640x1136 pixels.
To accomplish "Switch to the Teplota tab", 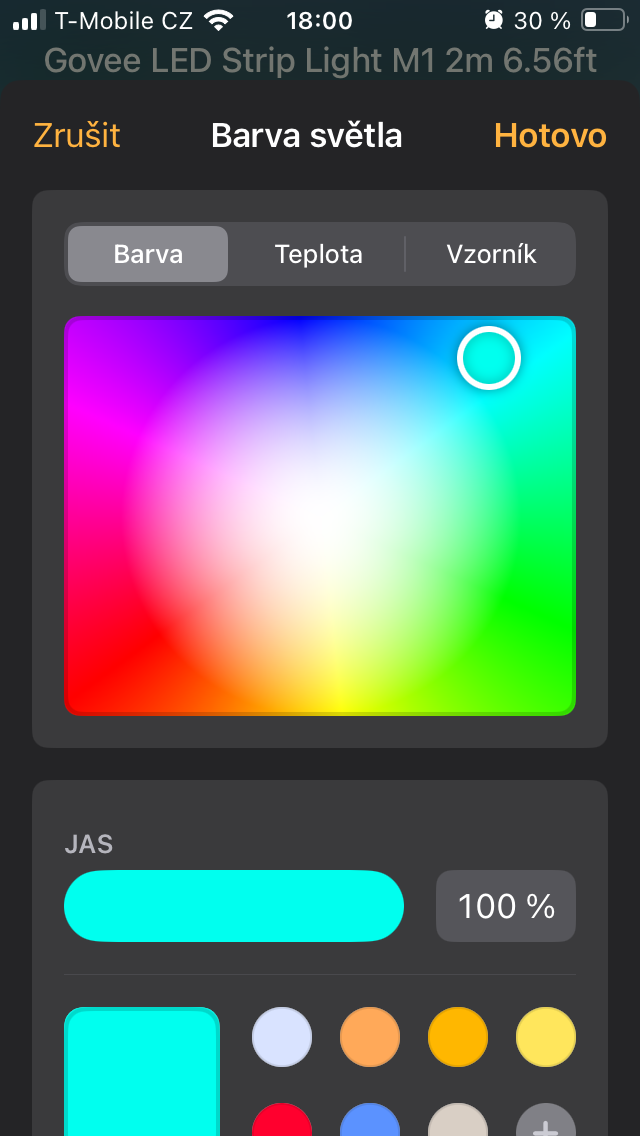I will [318, 254].
